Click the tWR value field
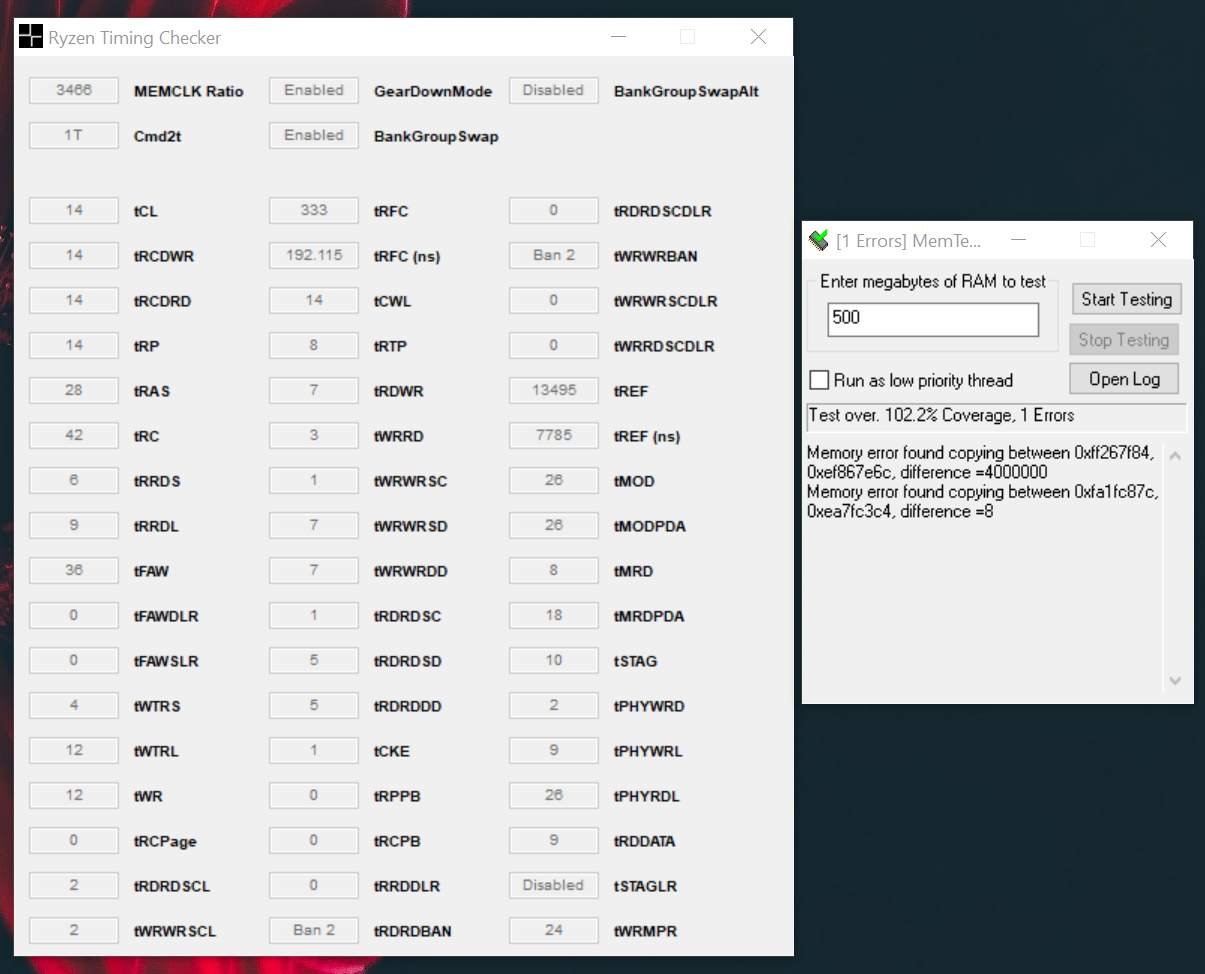The width and height of the screenshot is (1205, 974). pyautogui.click(x=74, y=795)
